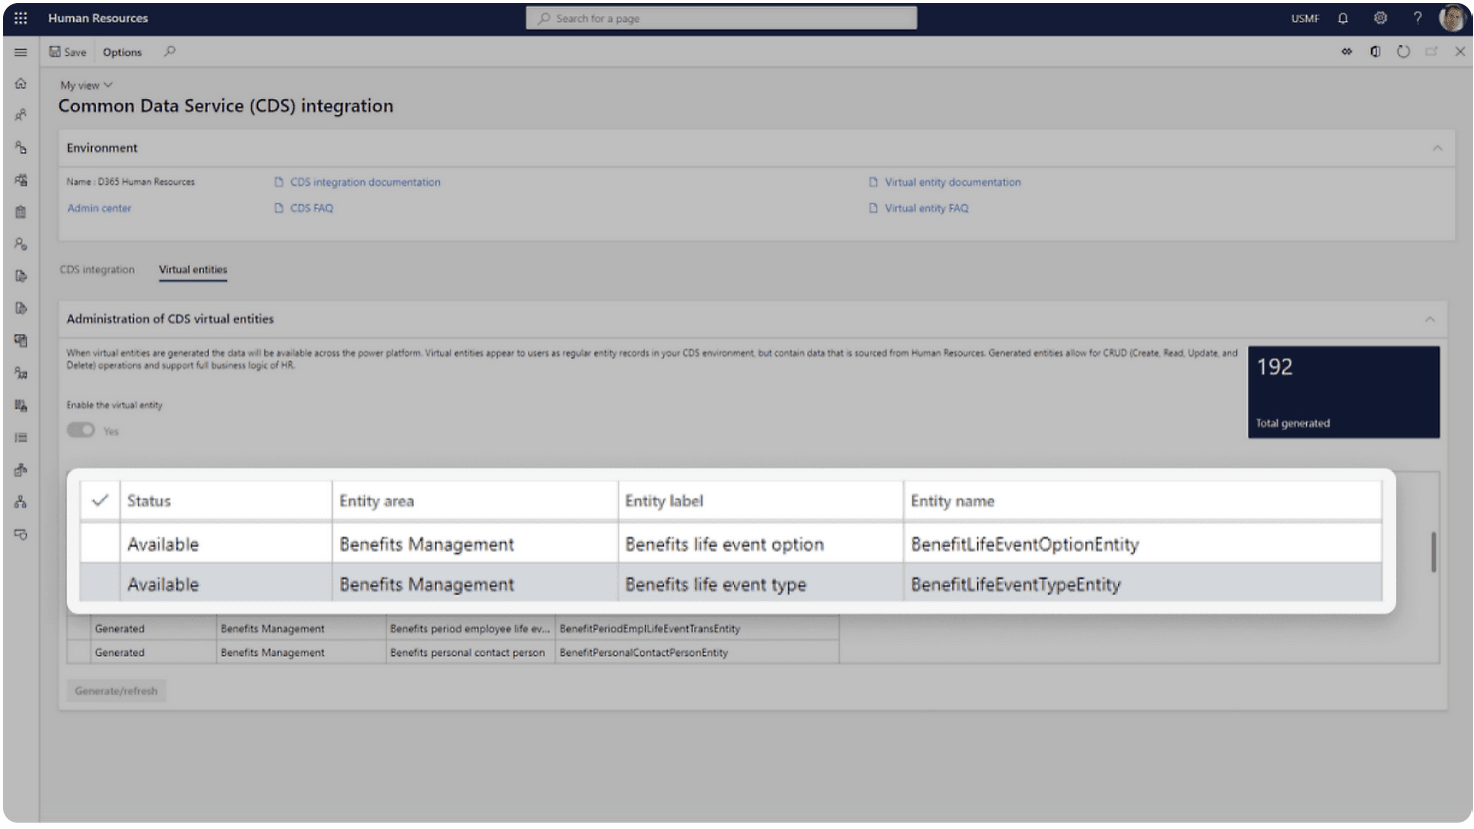The image size is (1474, 829).
Task: Click Available status of the life event option row
Action: (226, 544)
